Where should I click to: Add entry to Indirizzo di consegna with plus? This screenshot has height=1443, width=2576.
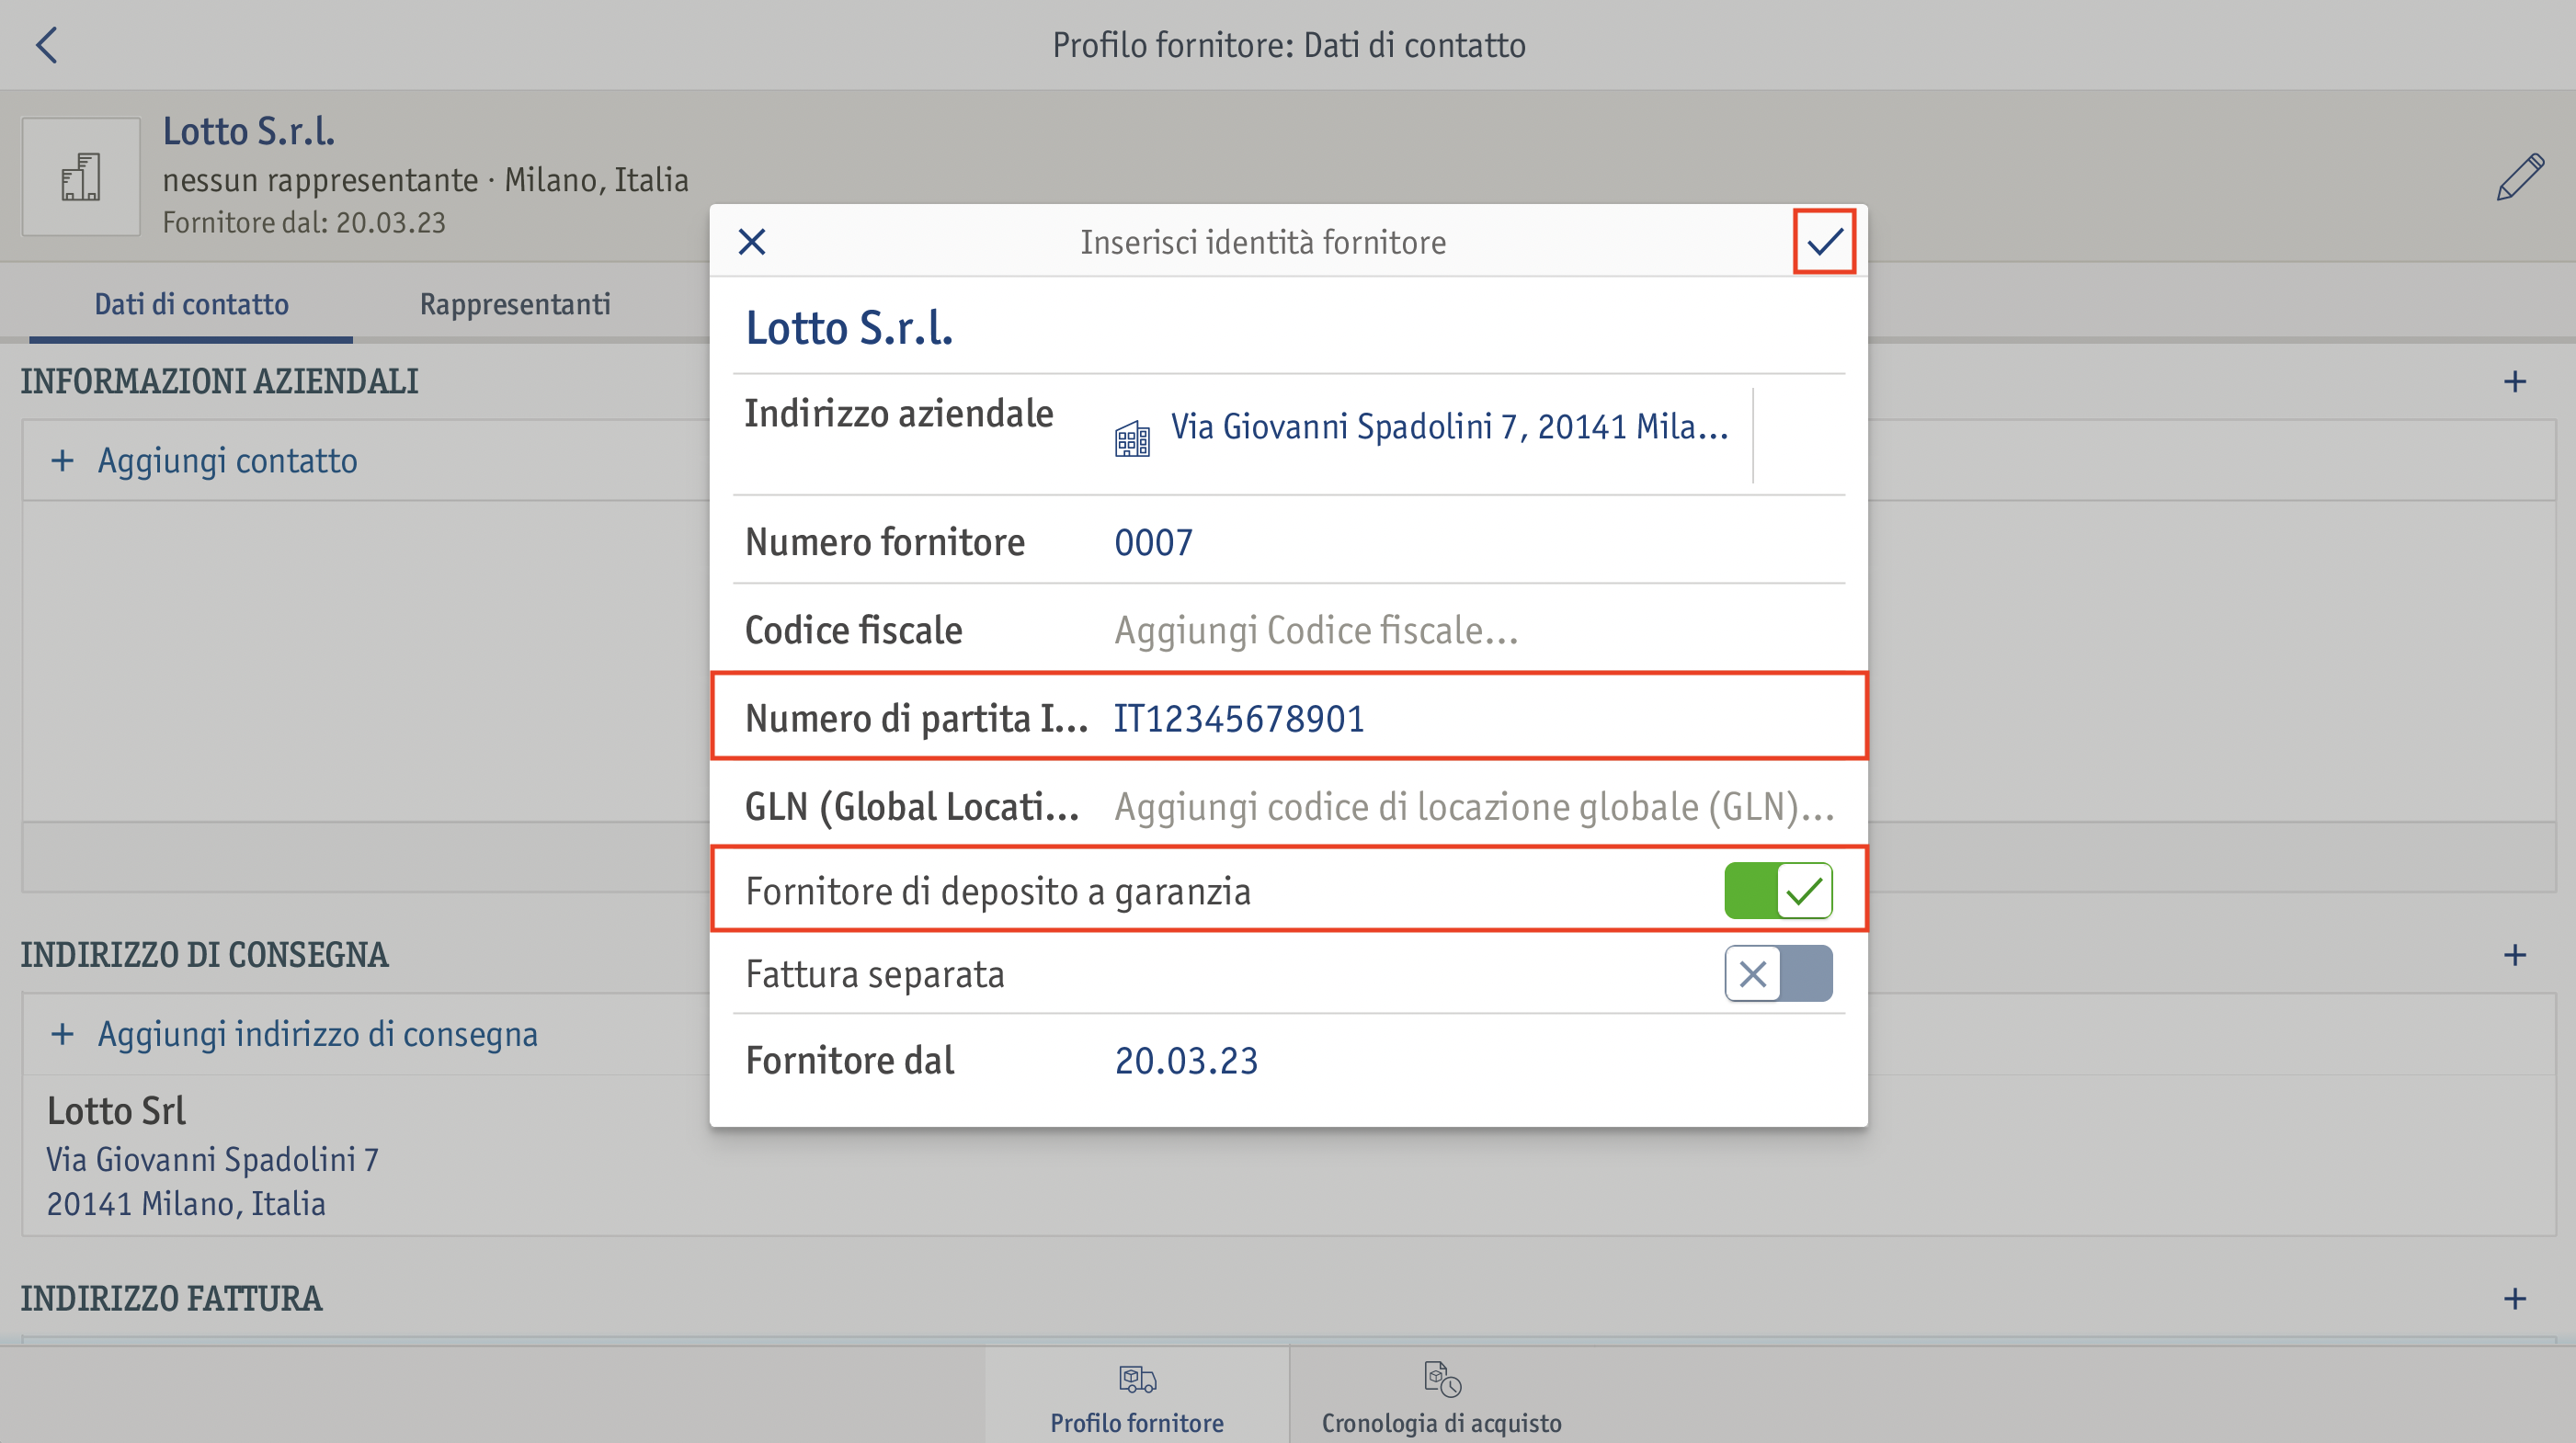2515,955
